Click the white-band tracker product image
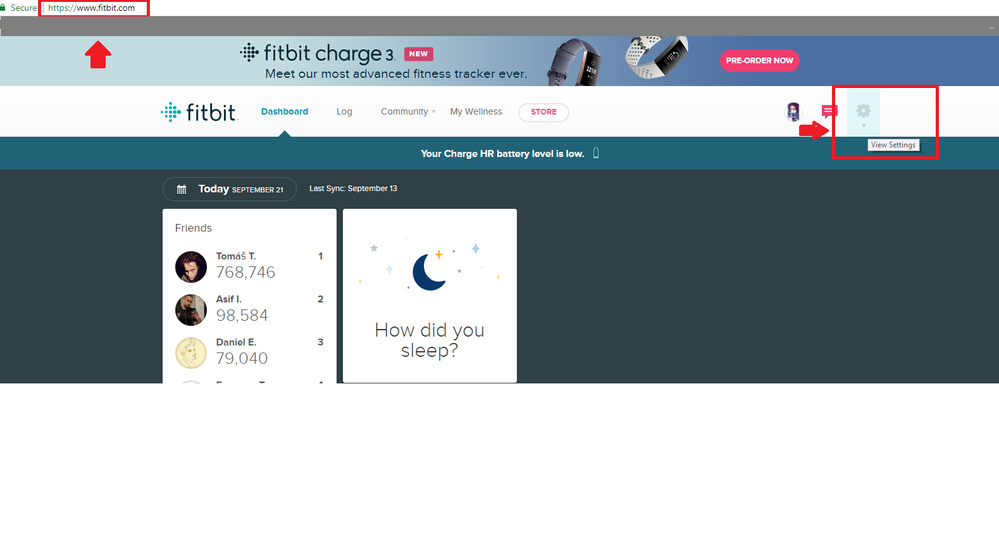The image size is (999, 541). click(x=656, y=57)
